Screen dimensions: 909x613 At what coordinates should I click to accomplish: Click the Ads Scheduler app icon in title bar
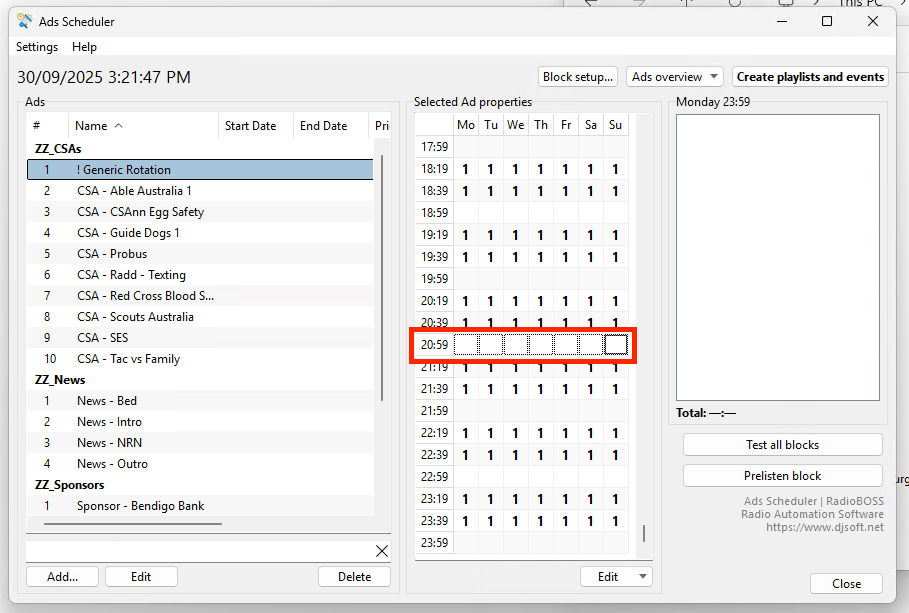[24, 21]
